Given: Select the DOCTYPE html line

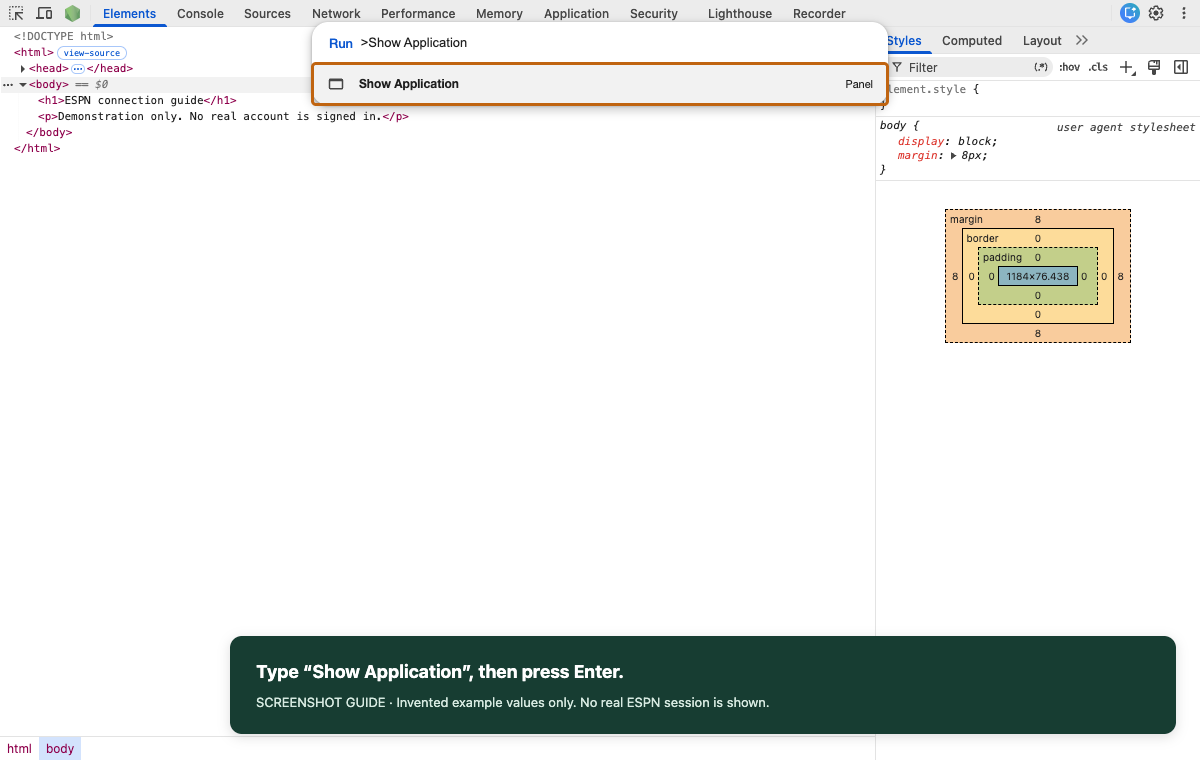Looking at the screenshot, I should [64, 36].
